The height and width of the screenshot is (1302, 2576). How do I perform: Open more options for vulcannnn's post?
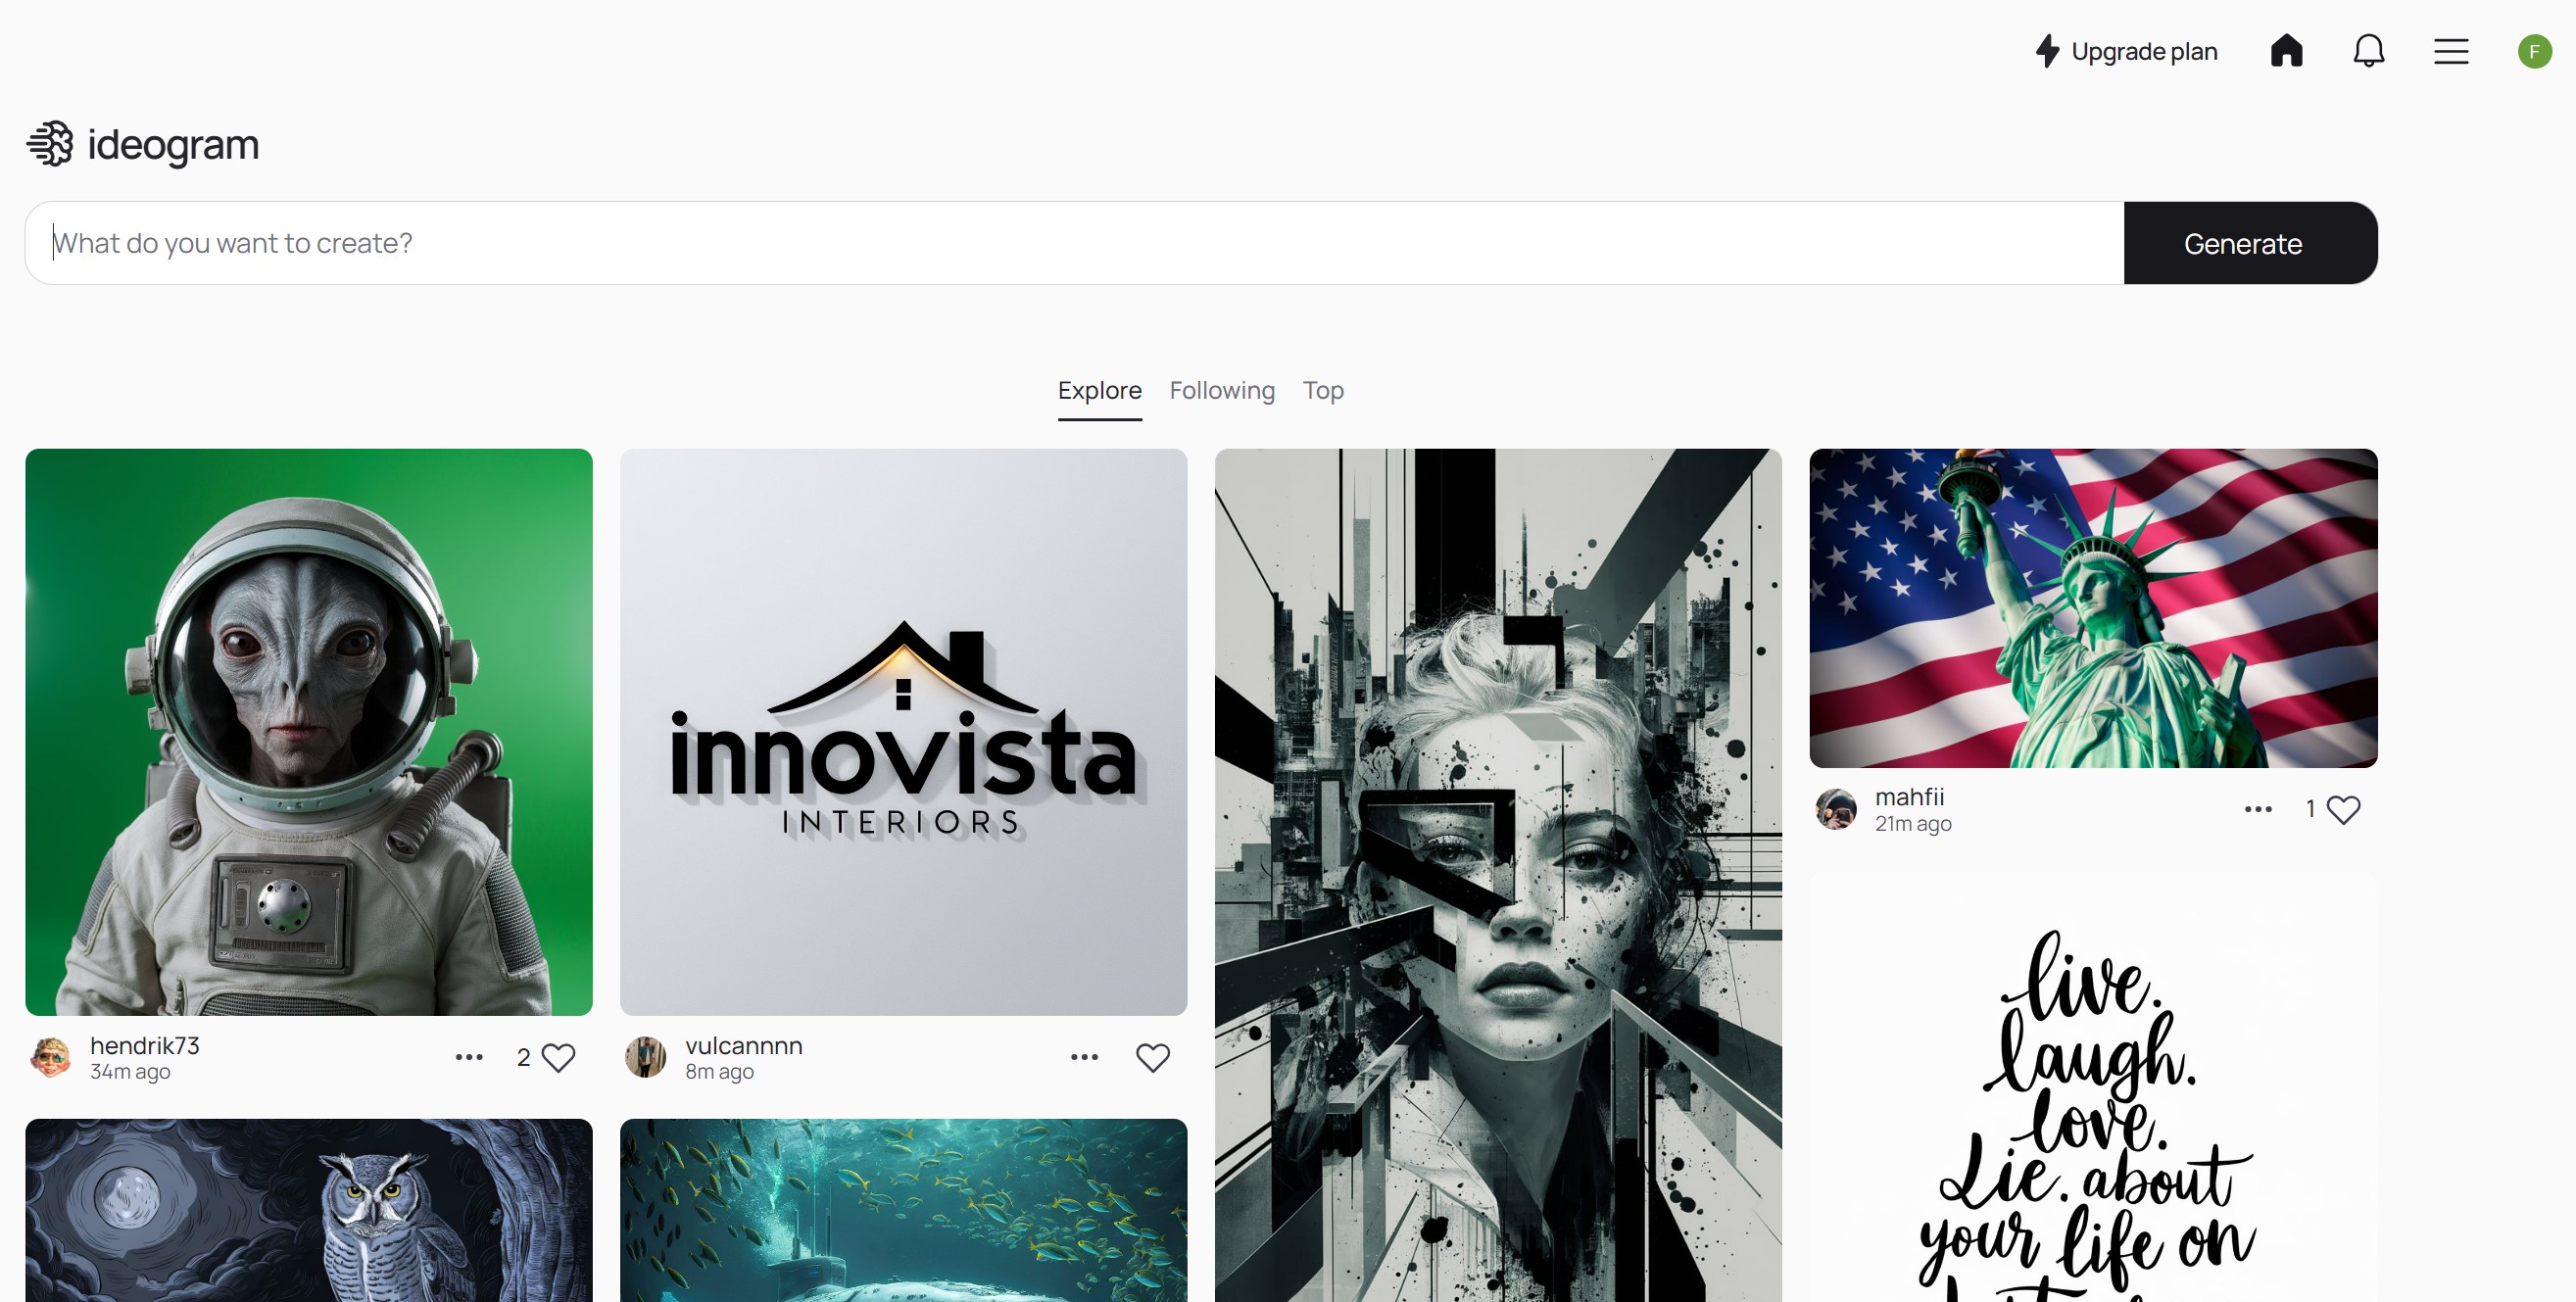(x=1084, y=1057)
